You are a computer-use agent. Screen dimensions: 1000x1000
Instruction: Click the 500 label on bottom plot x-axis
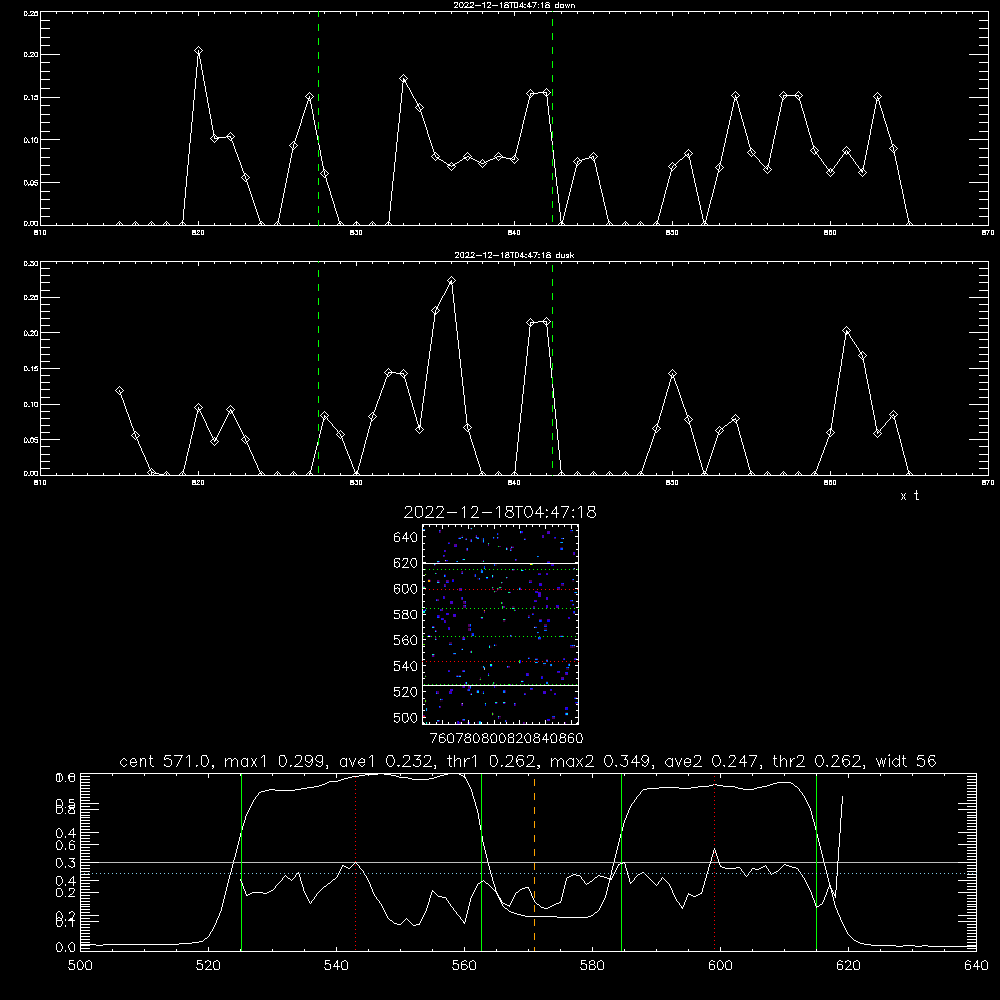click(x=80, y=966)
